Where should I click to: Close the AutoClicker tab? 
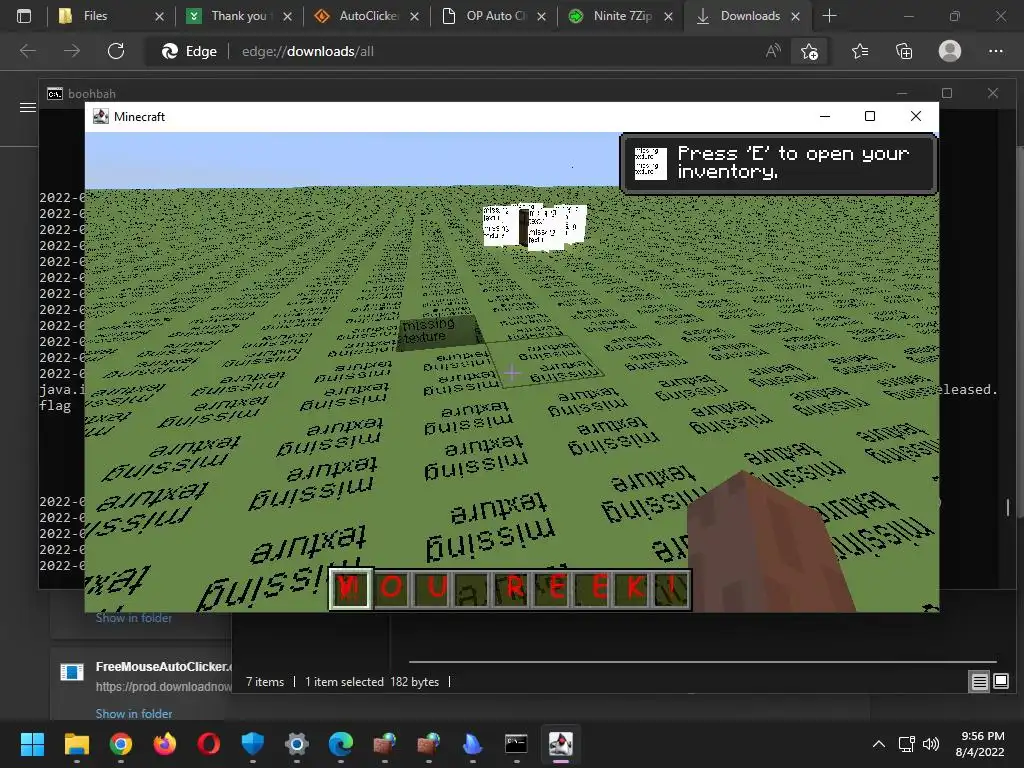(x=414, y=17)
